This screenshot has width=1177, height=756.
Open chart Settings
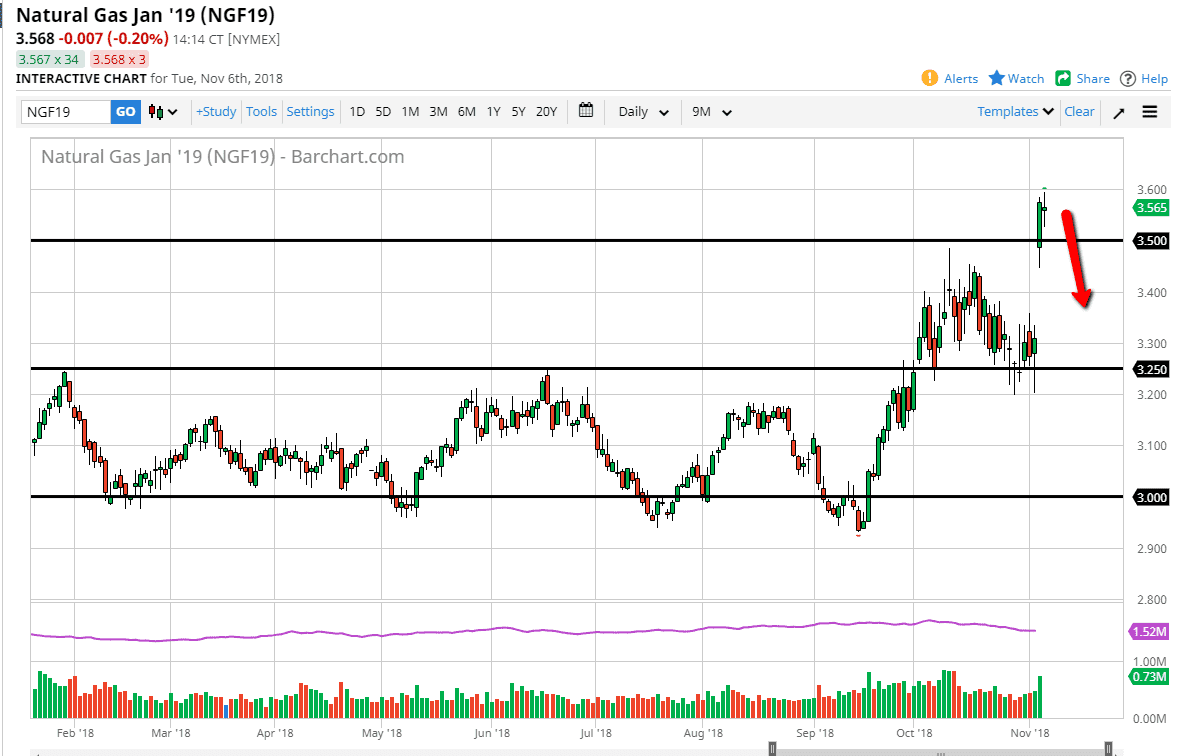coord(310,111)
